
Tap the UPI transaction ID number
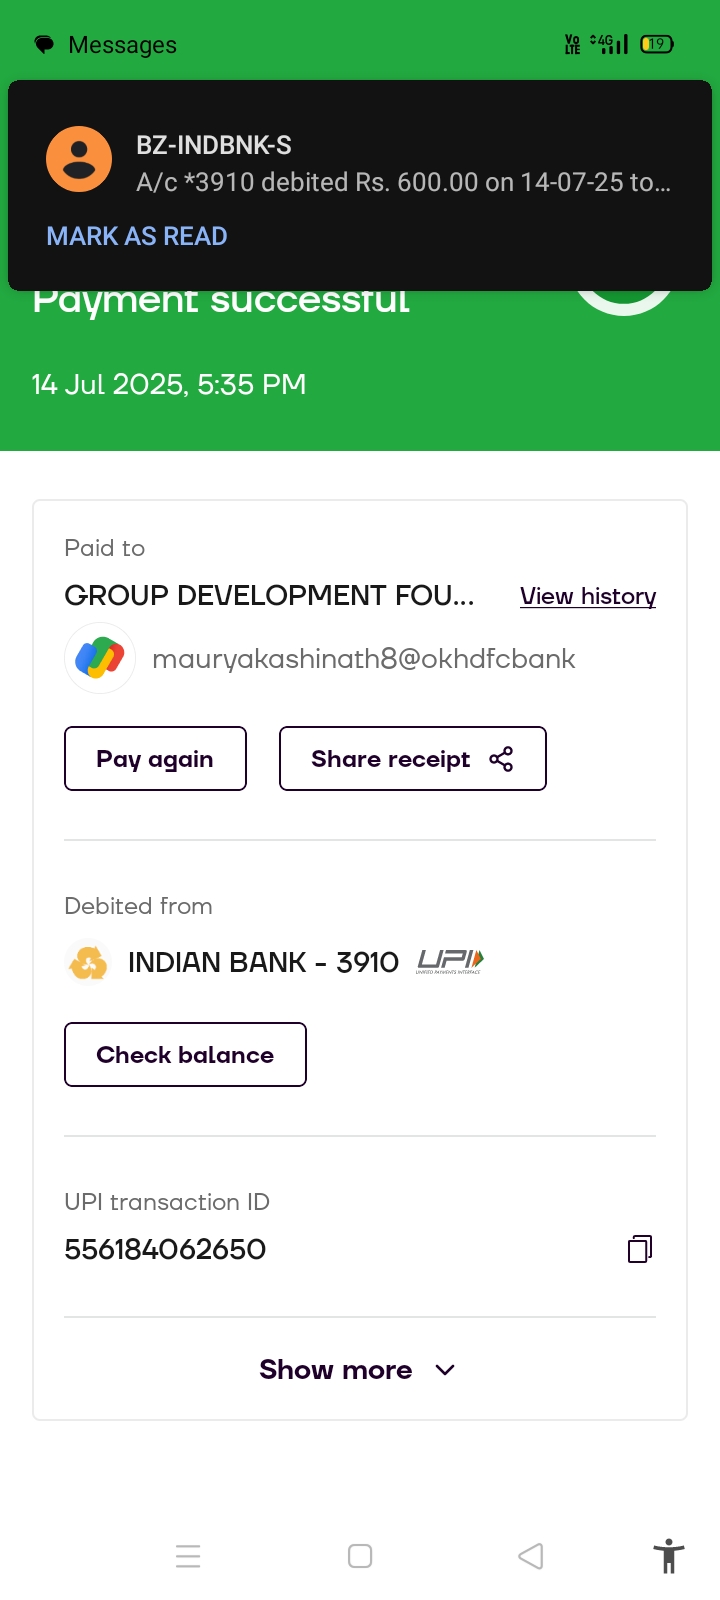[x=165, y=1249]
